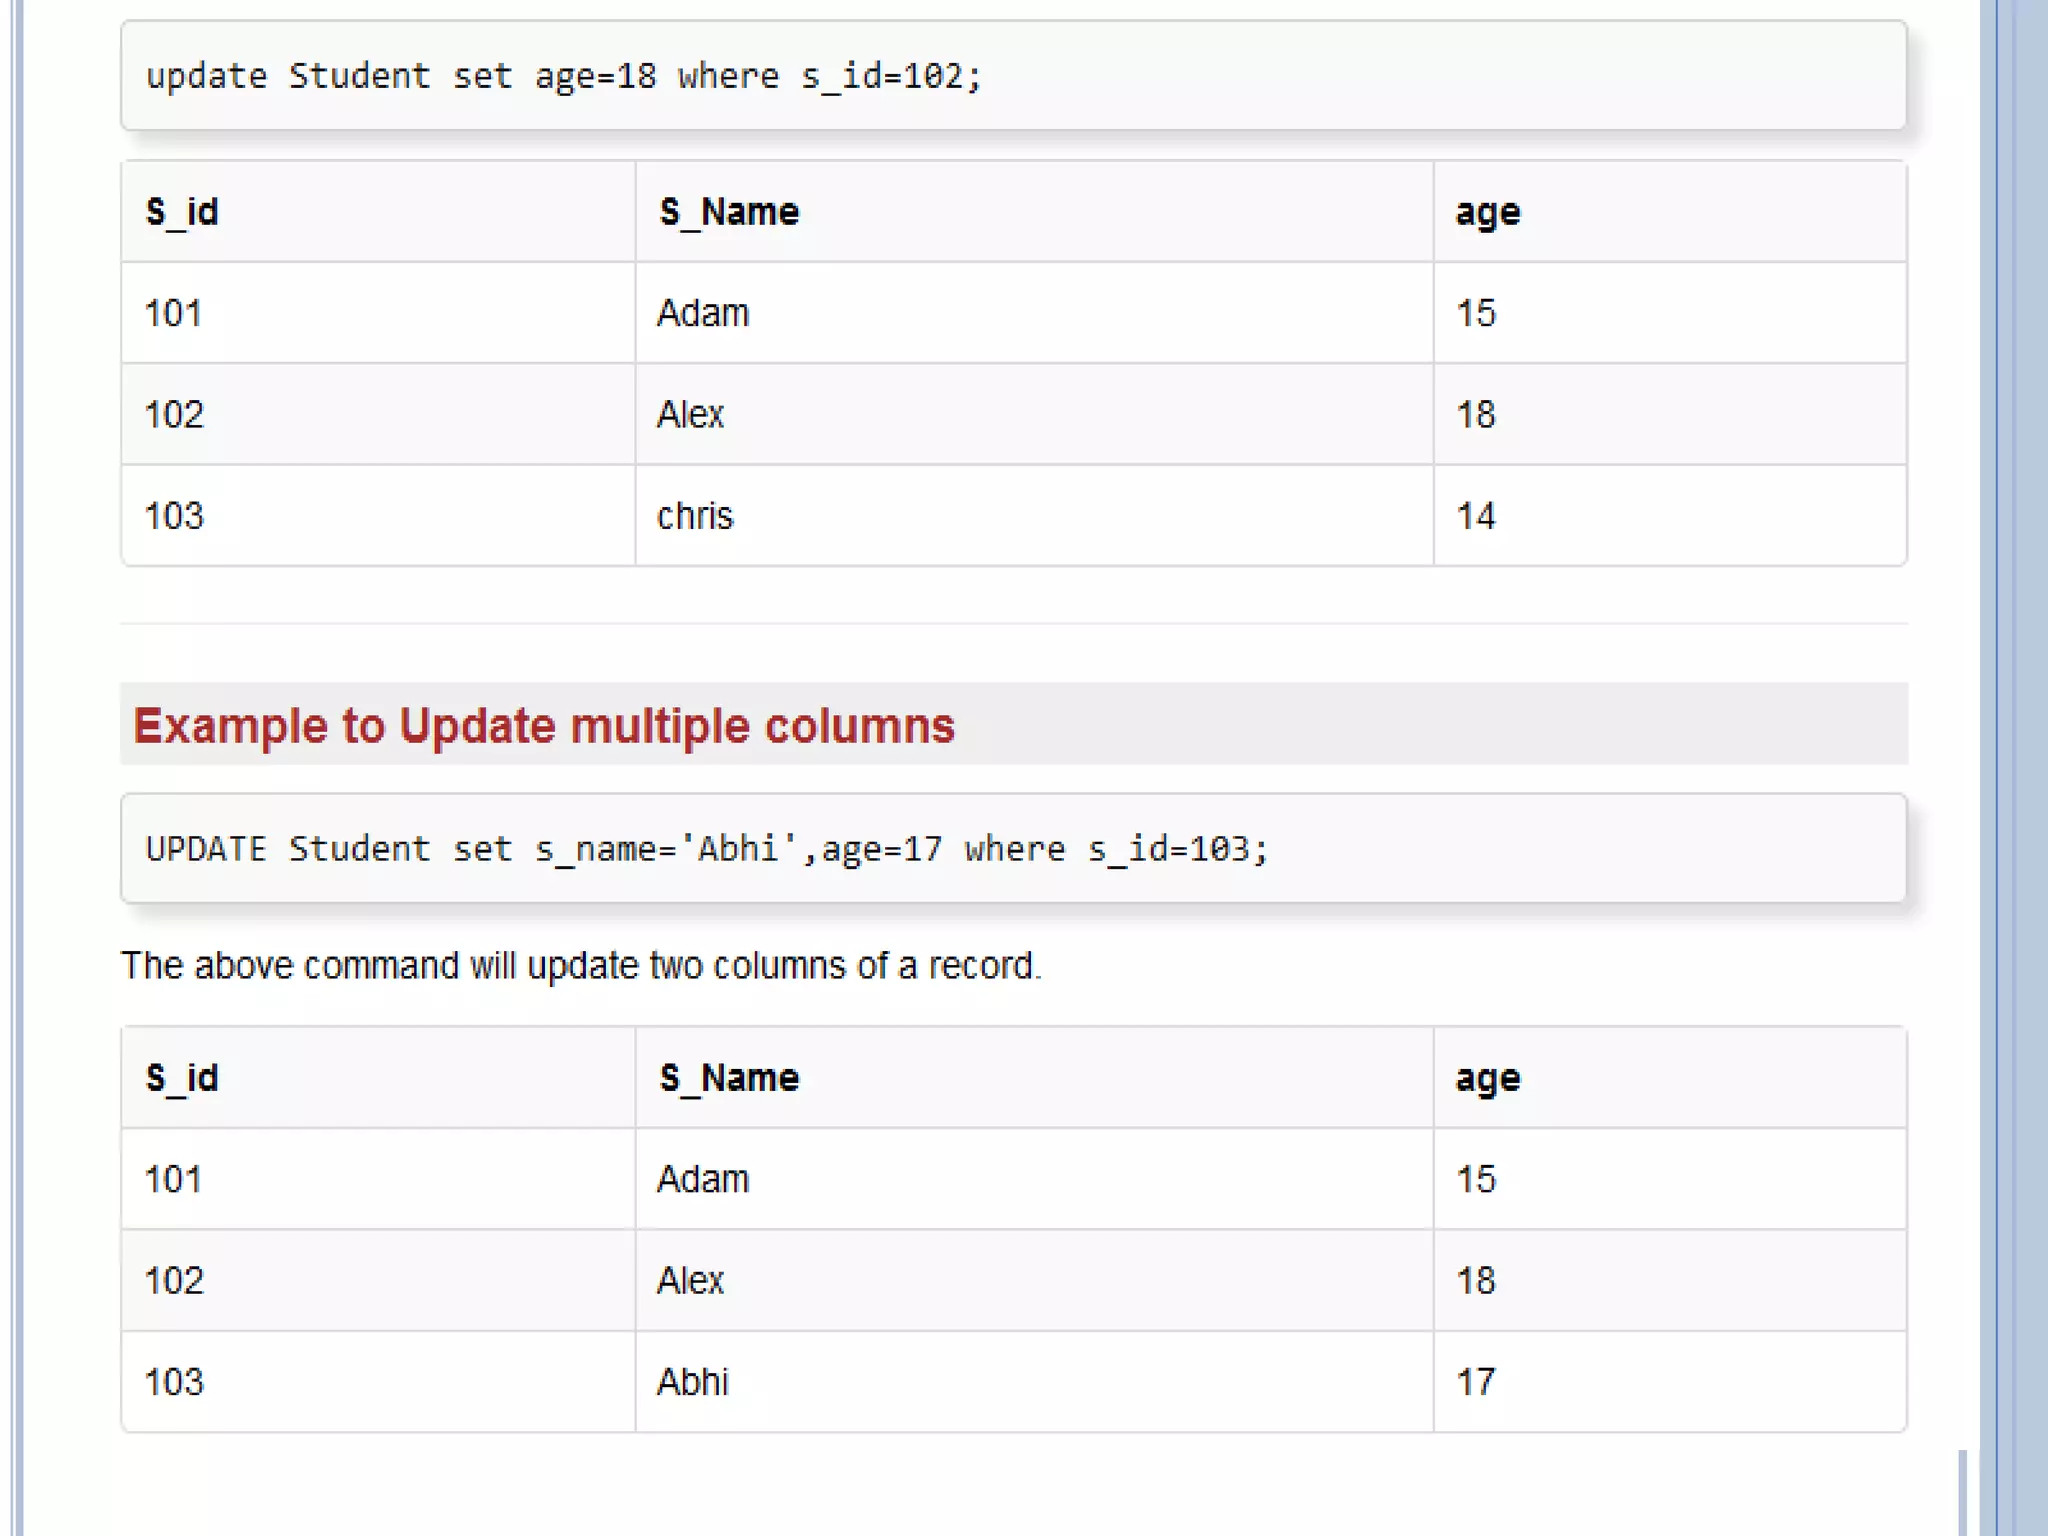
Task: Click 102 cell in table containing chris
Action: pos(174,415)
